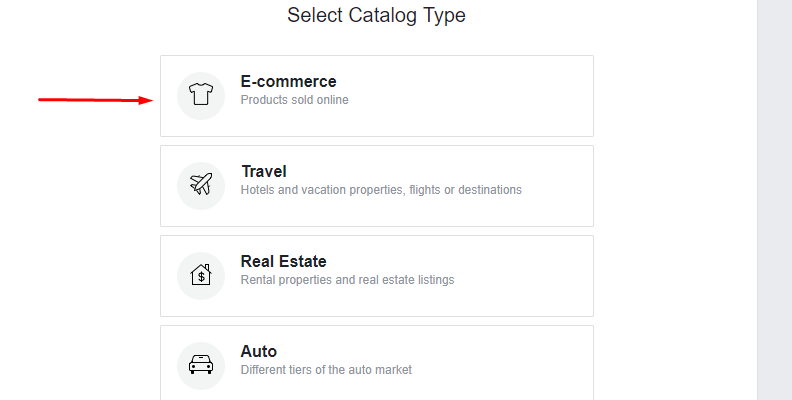Choose the Auto card's empty right area

pos(505,364)
